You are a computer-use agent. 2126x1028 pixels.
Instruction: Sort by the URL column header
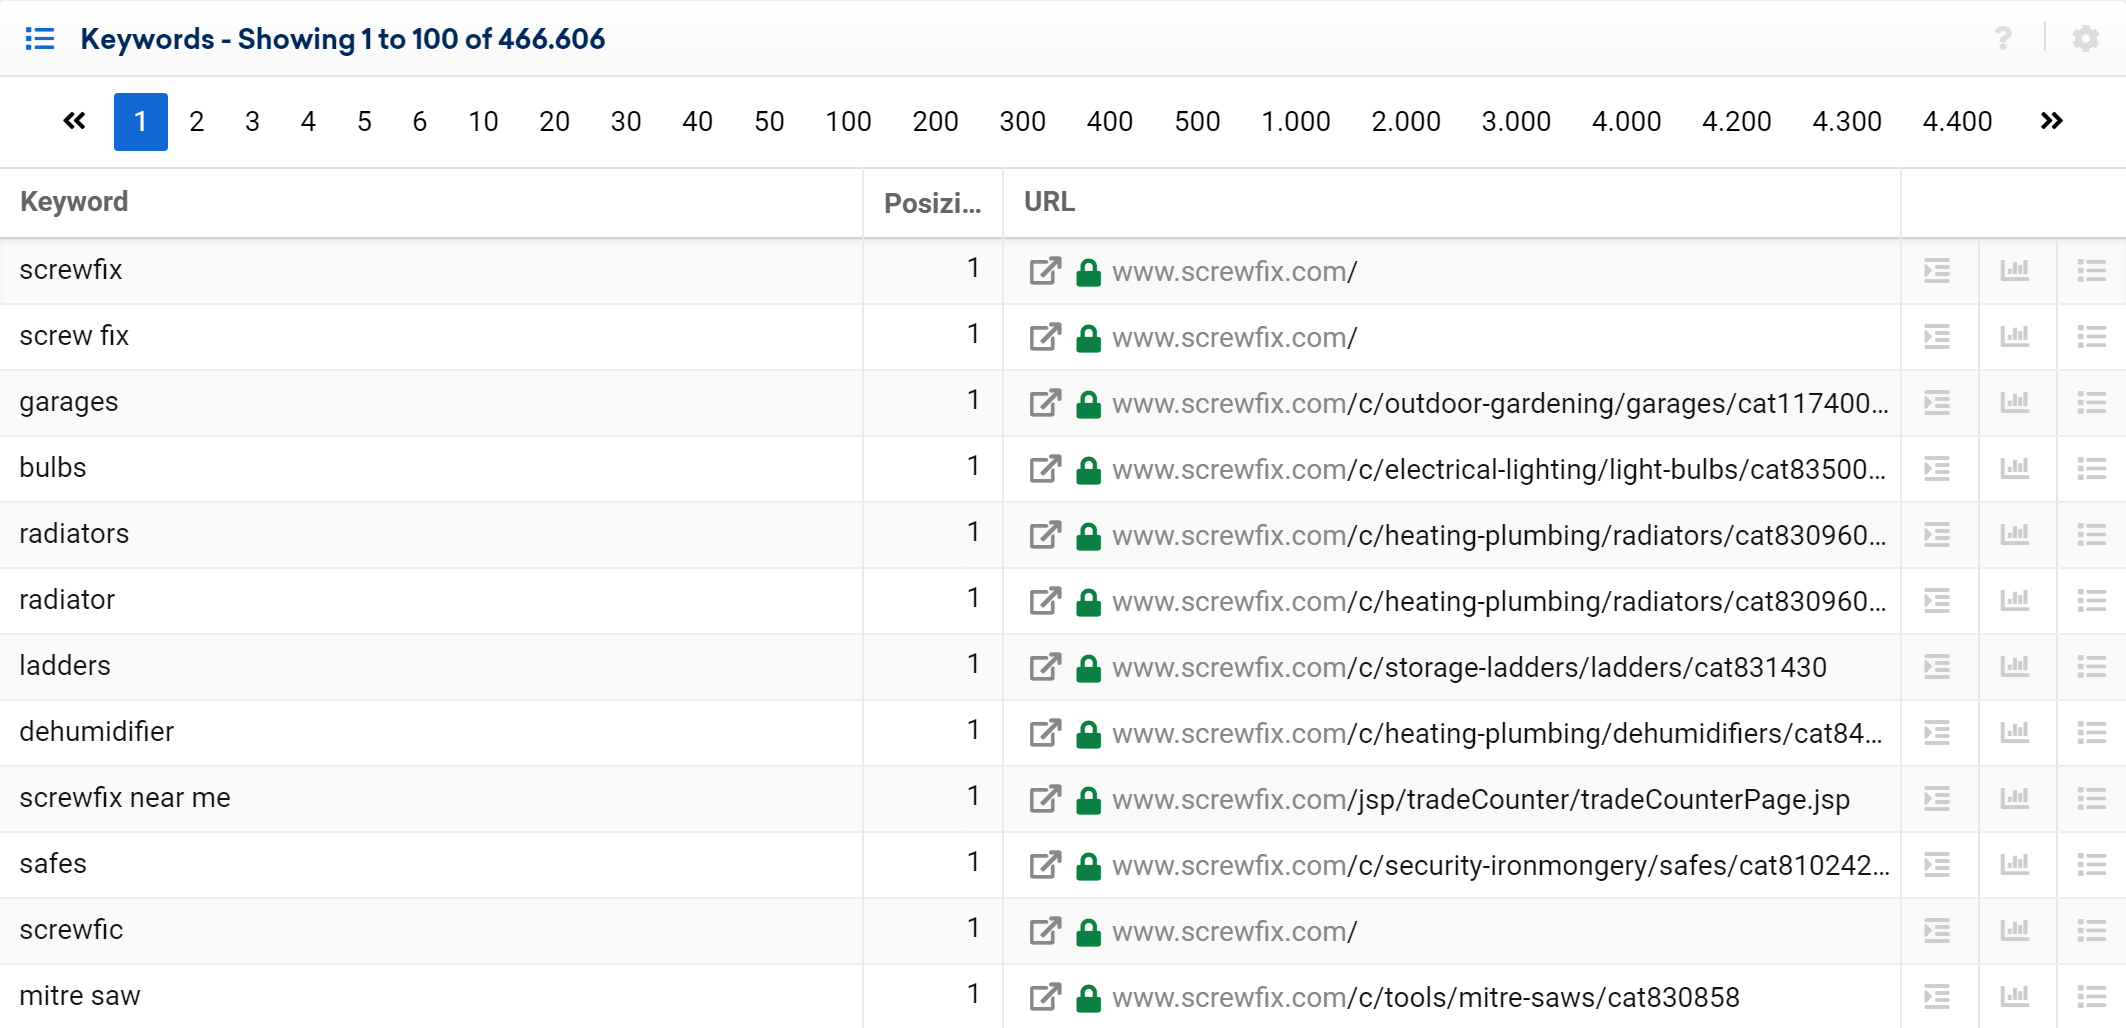coord(1049,202)
